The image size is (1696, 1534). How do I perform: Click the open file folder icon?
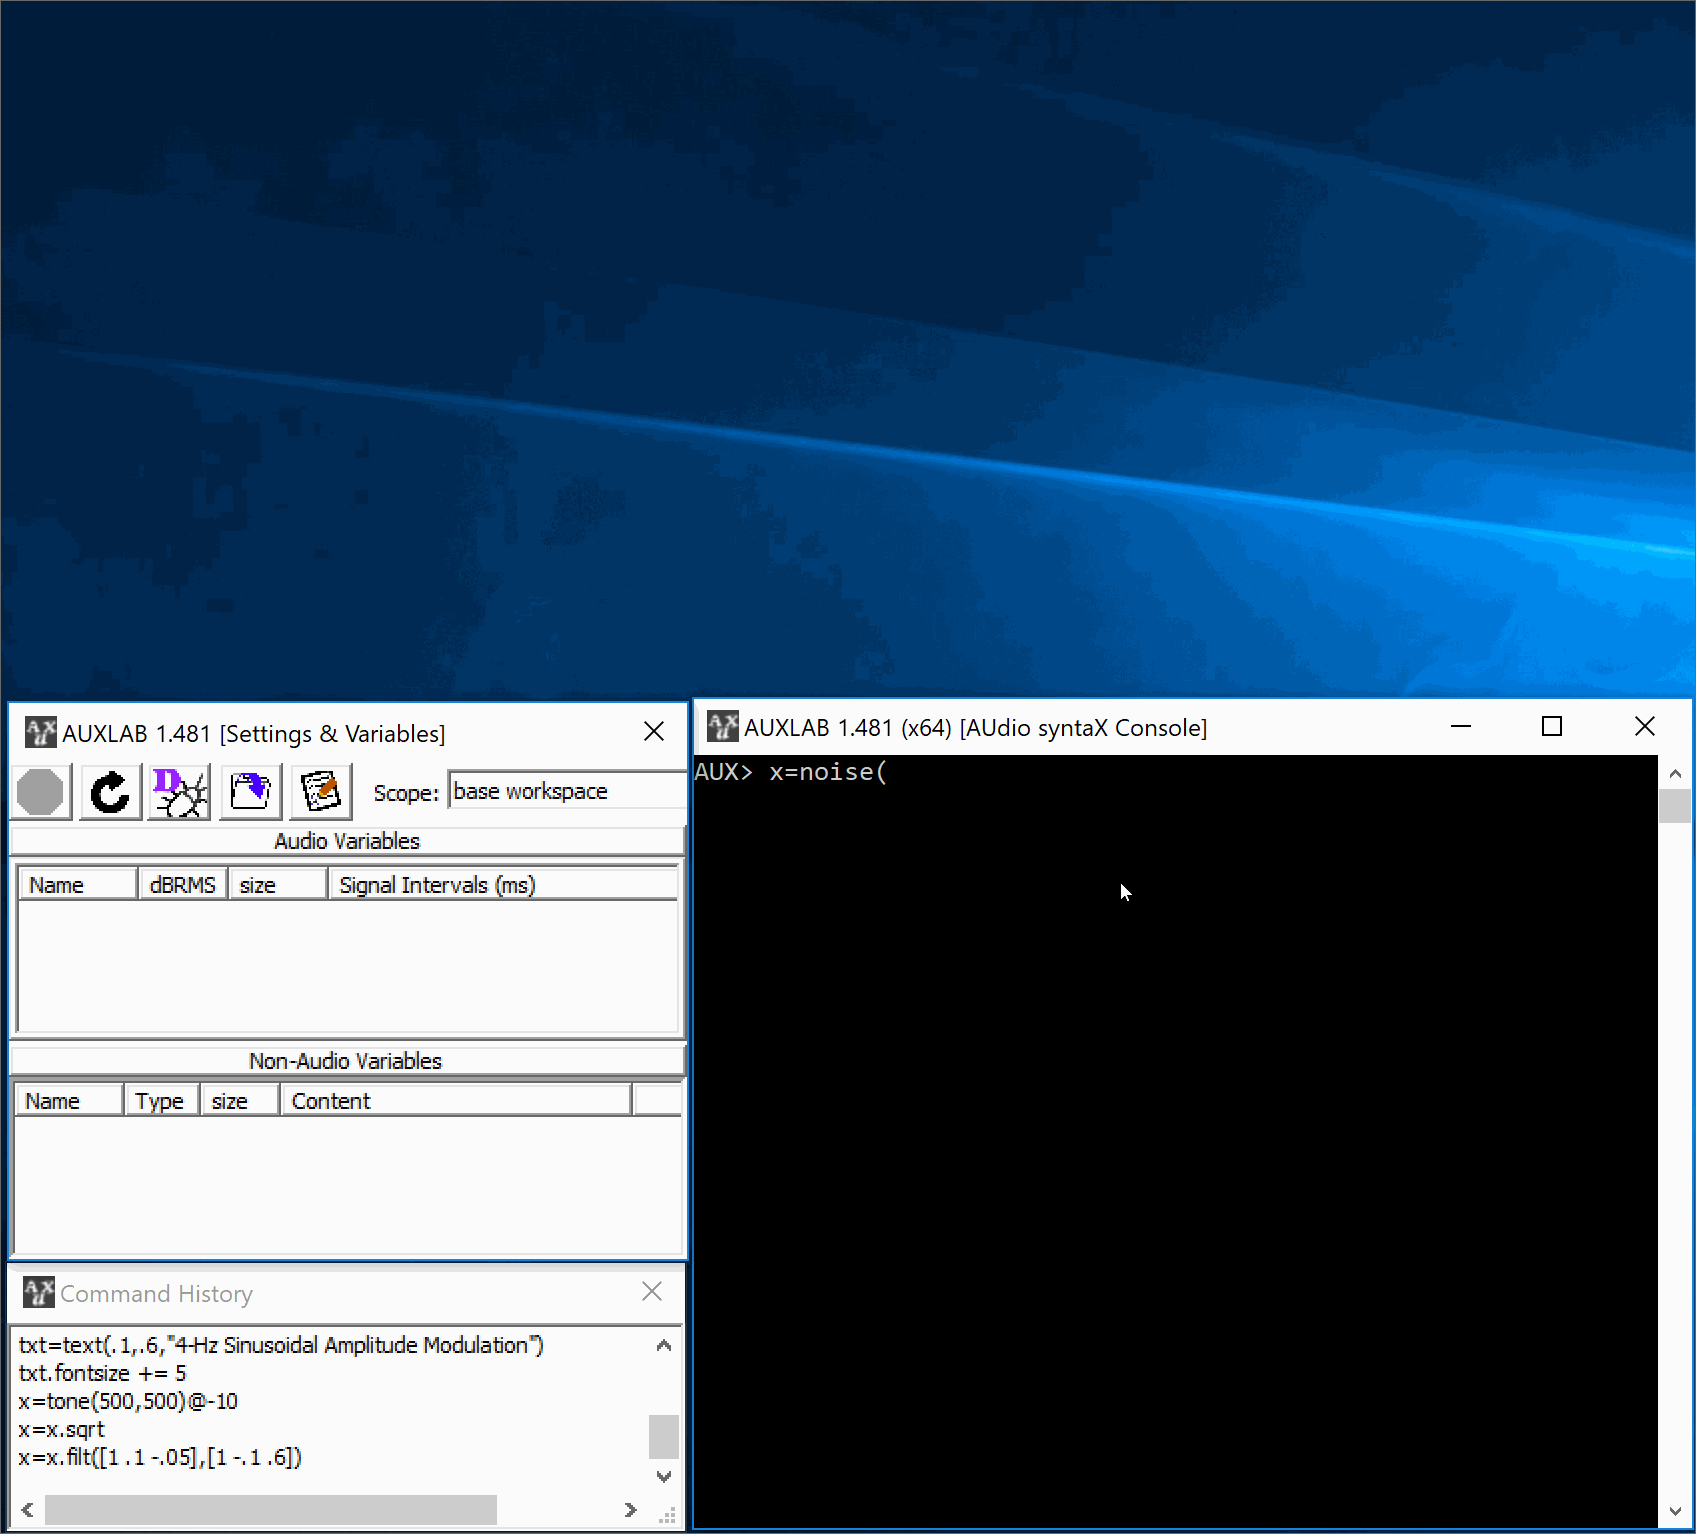click(x=250, y=793)
